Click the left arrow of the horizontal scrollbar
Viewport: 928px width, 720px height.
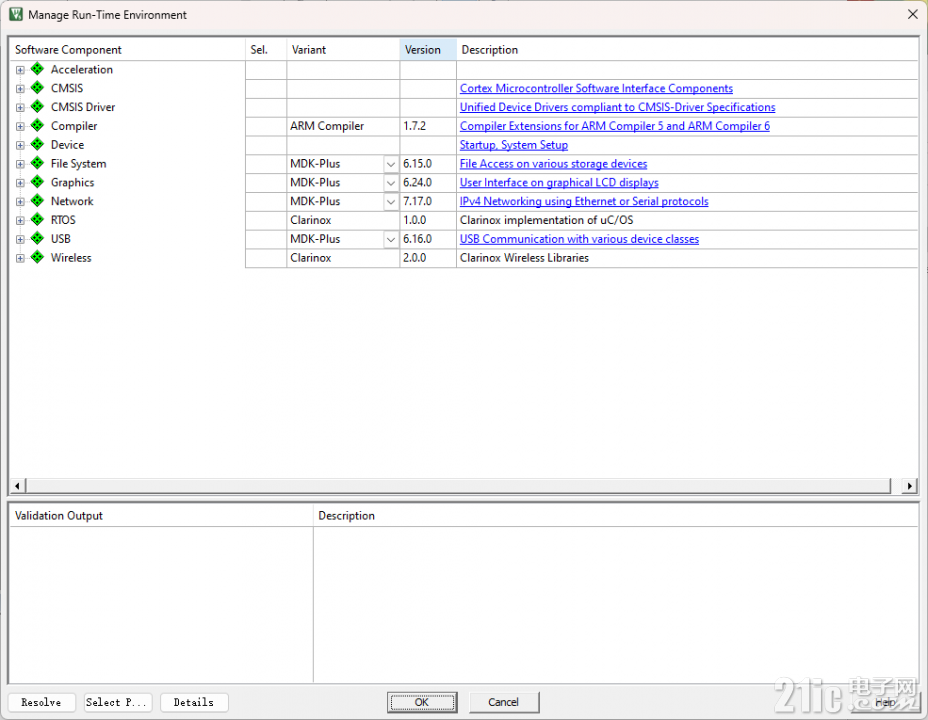pos(17,486)
